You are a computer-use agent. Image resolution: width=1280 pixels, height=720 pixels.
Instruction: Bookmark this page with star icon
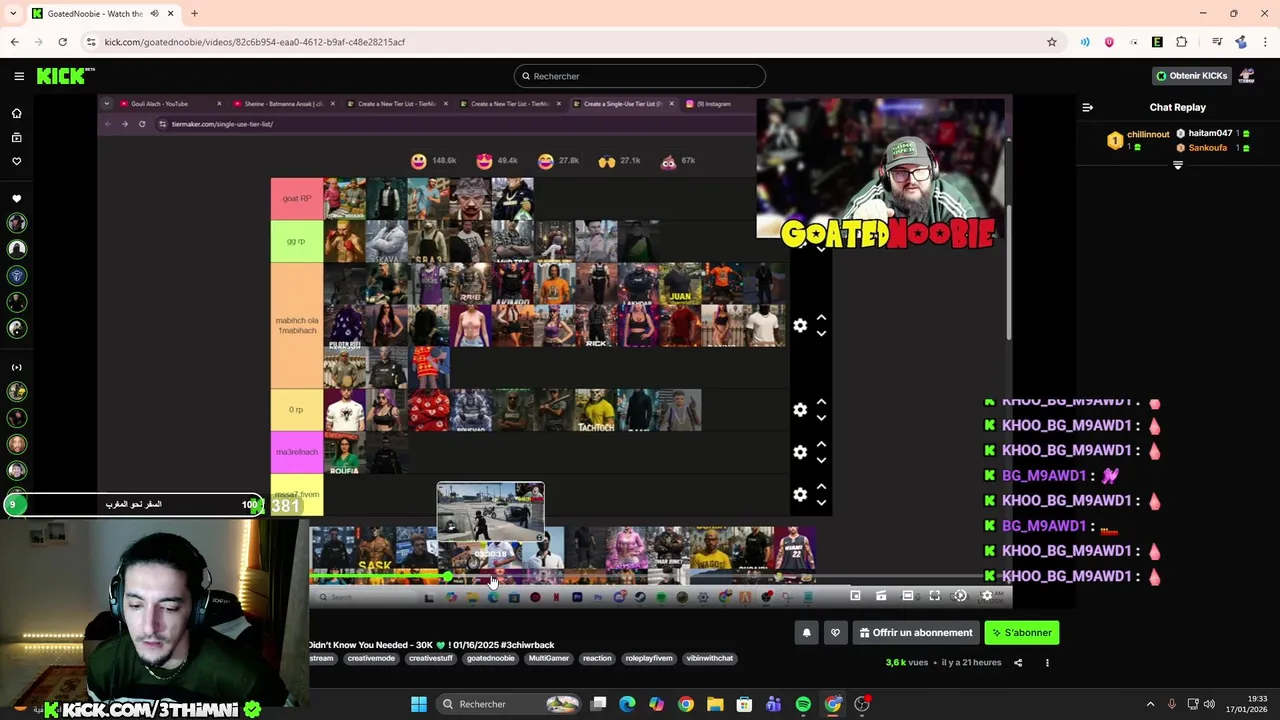click(1051, 42)
